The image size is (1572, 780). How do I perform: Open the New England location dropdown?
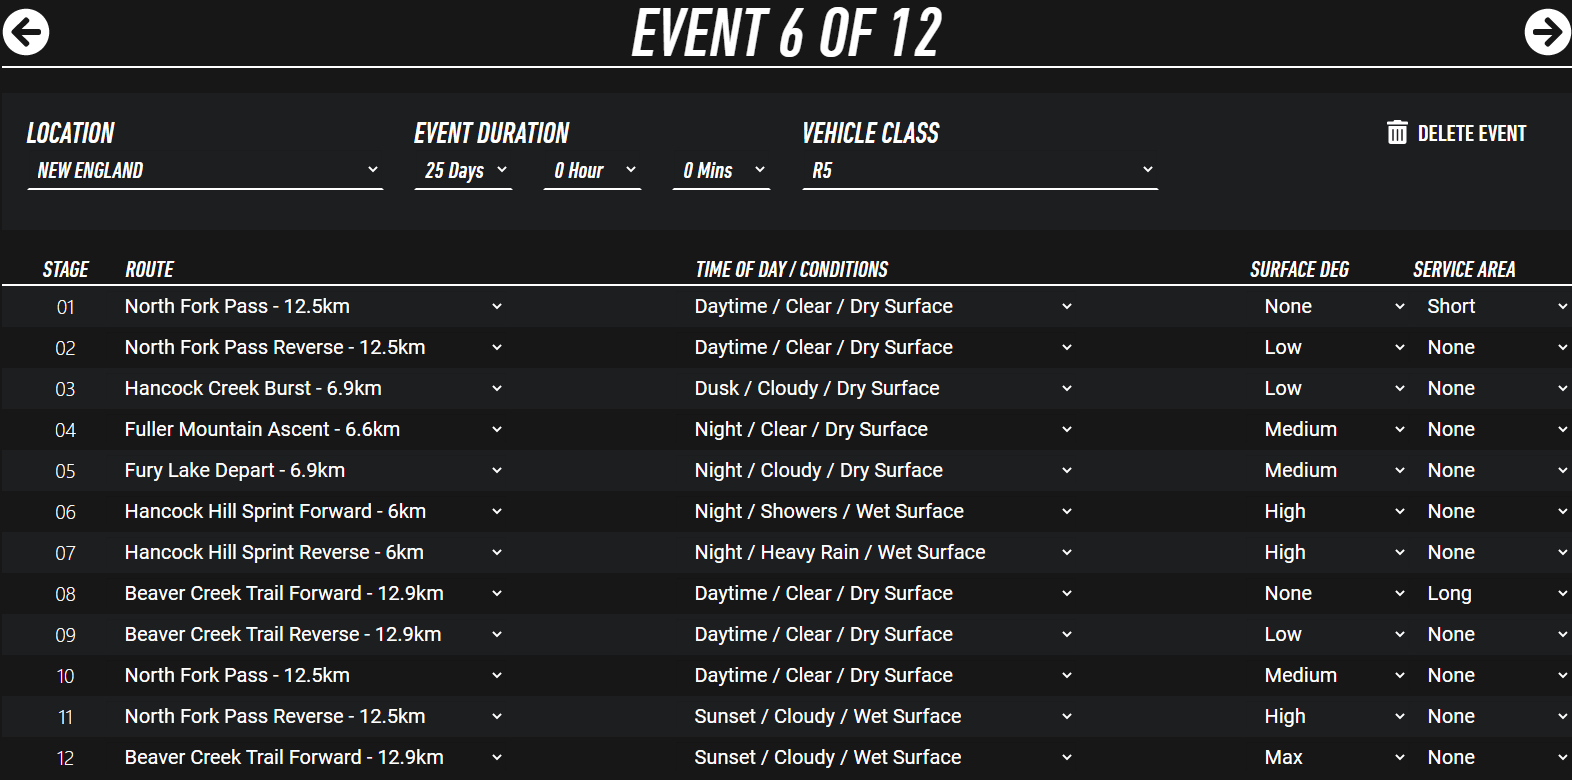[205, 171]
